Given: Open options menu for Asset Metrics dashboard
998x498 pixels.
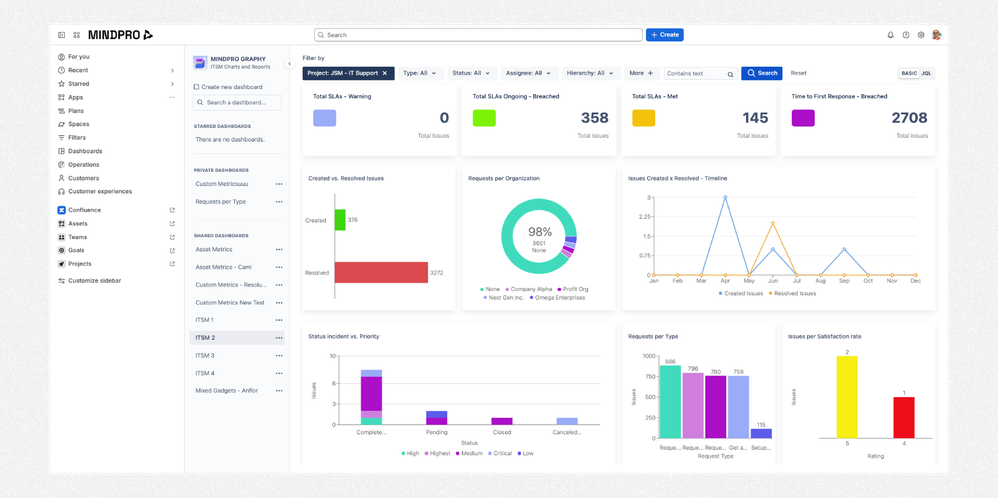Looking at the screenshot, I should [x=279, y=250].
